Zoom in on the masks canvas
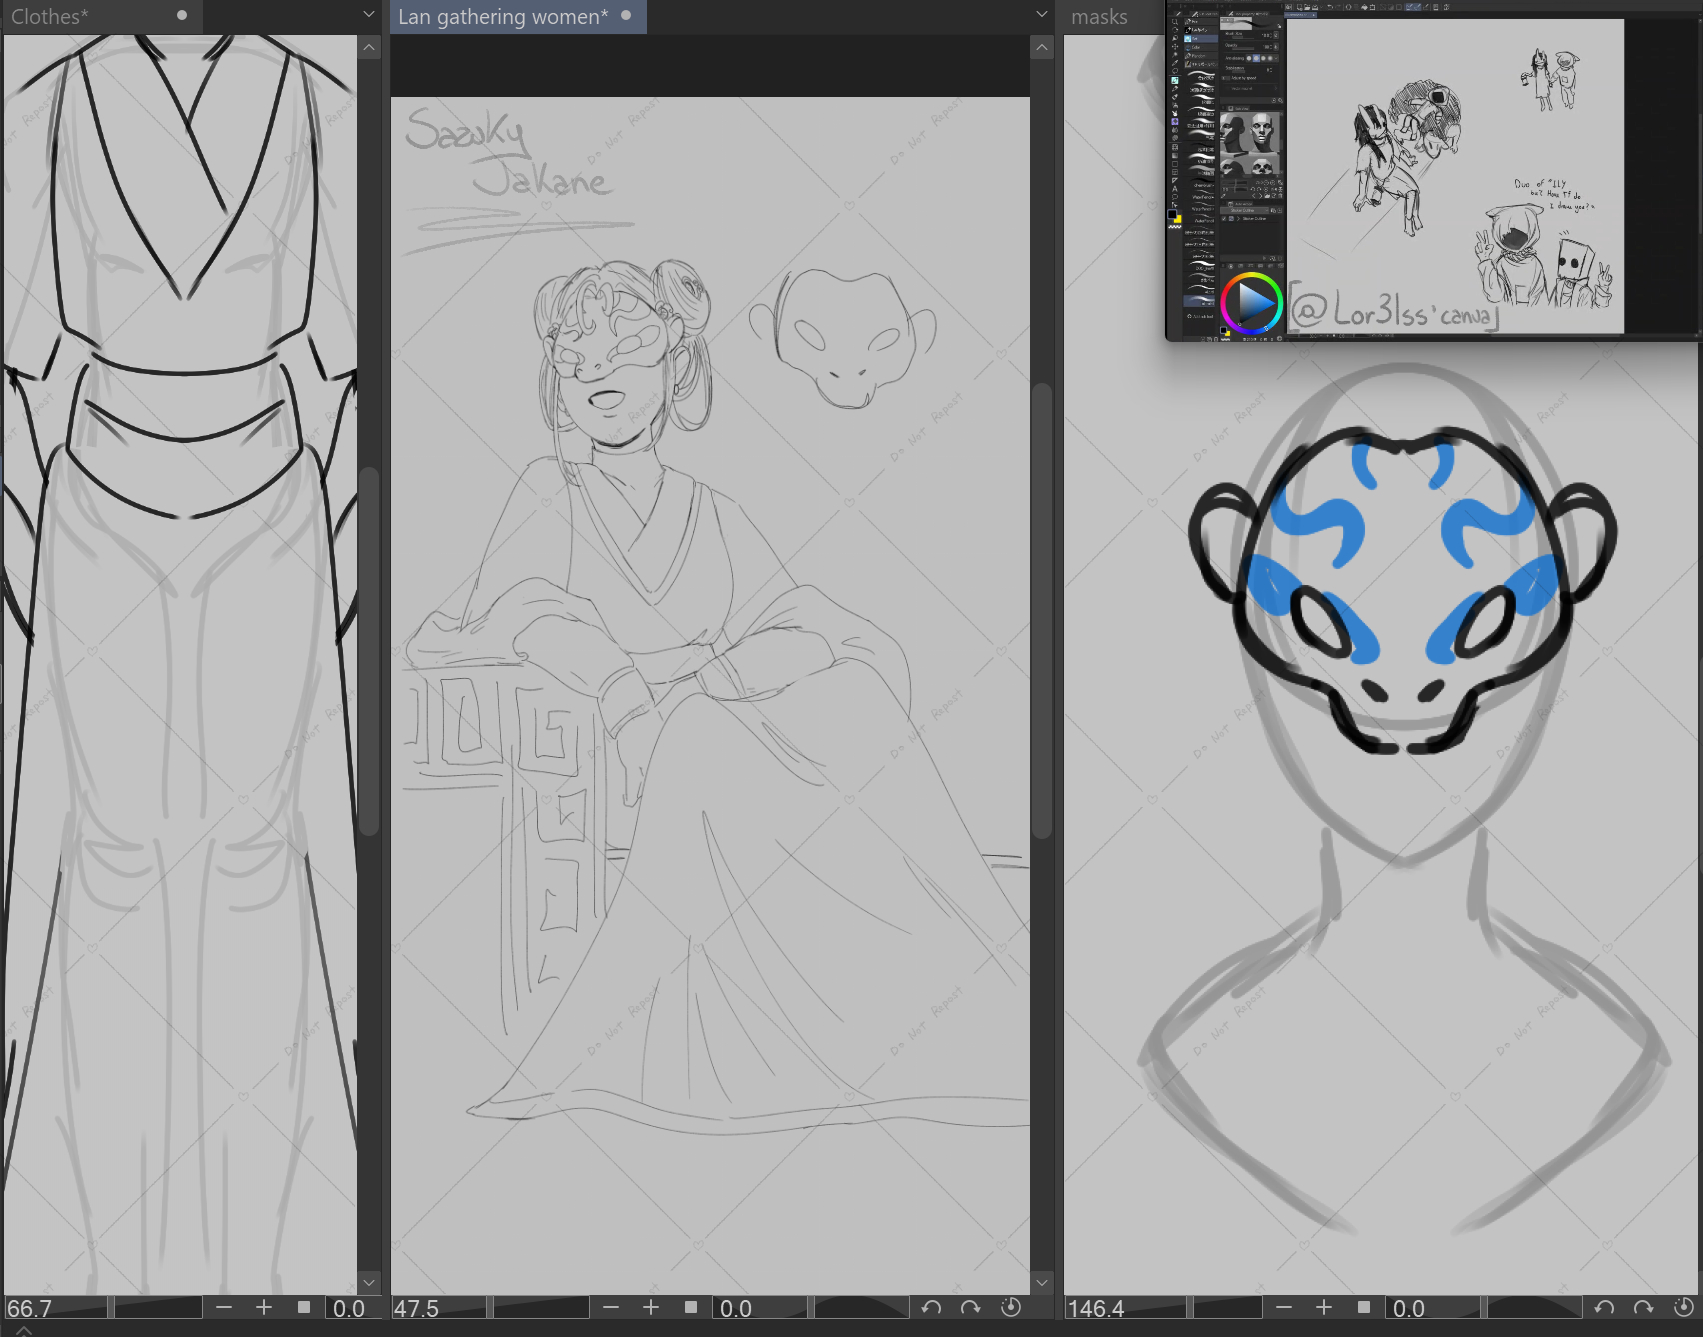The image size is (1703, 1337). tap(1324, 1308)
